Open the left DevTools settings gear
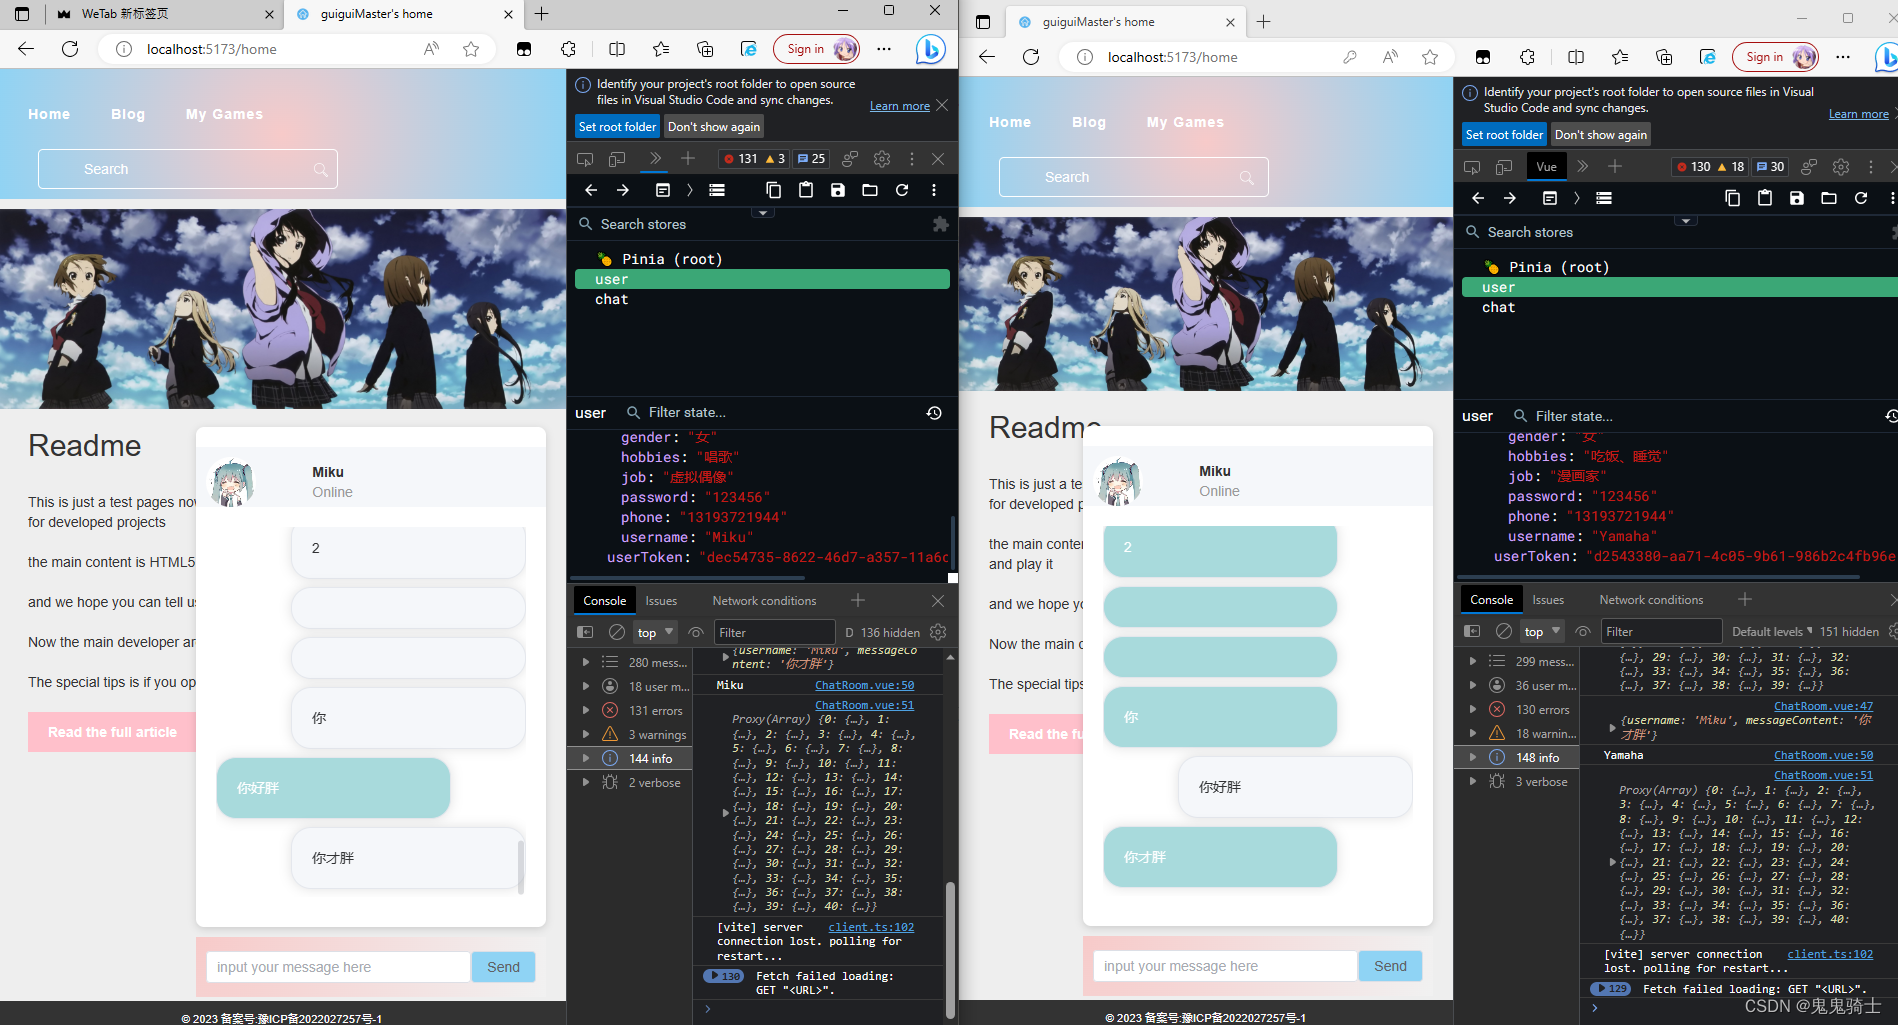The width and height of the screenshot is (1898, 1025). pyautogui.click(x=881, y=158)
